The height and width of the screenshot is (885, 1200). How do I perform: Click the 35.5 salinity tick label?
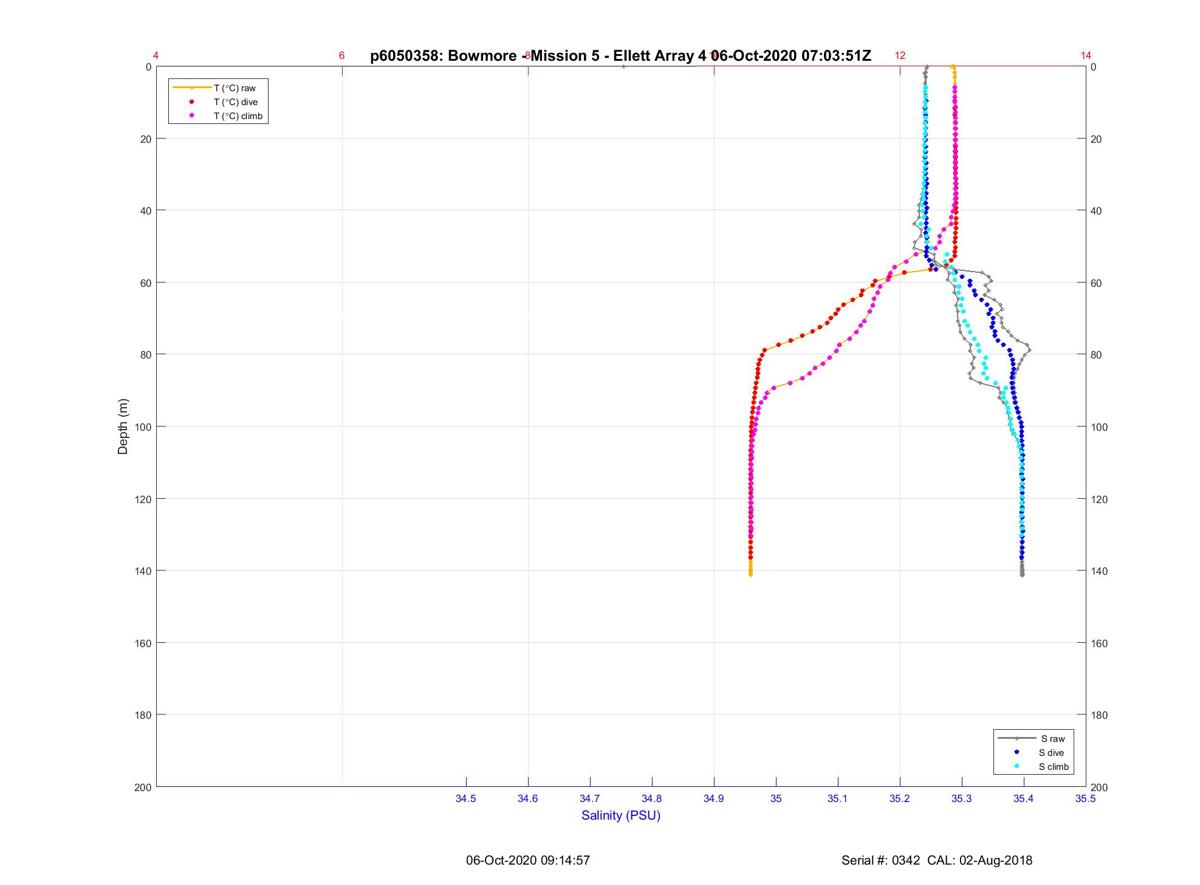tap(1086, 799)
